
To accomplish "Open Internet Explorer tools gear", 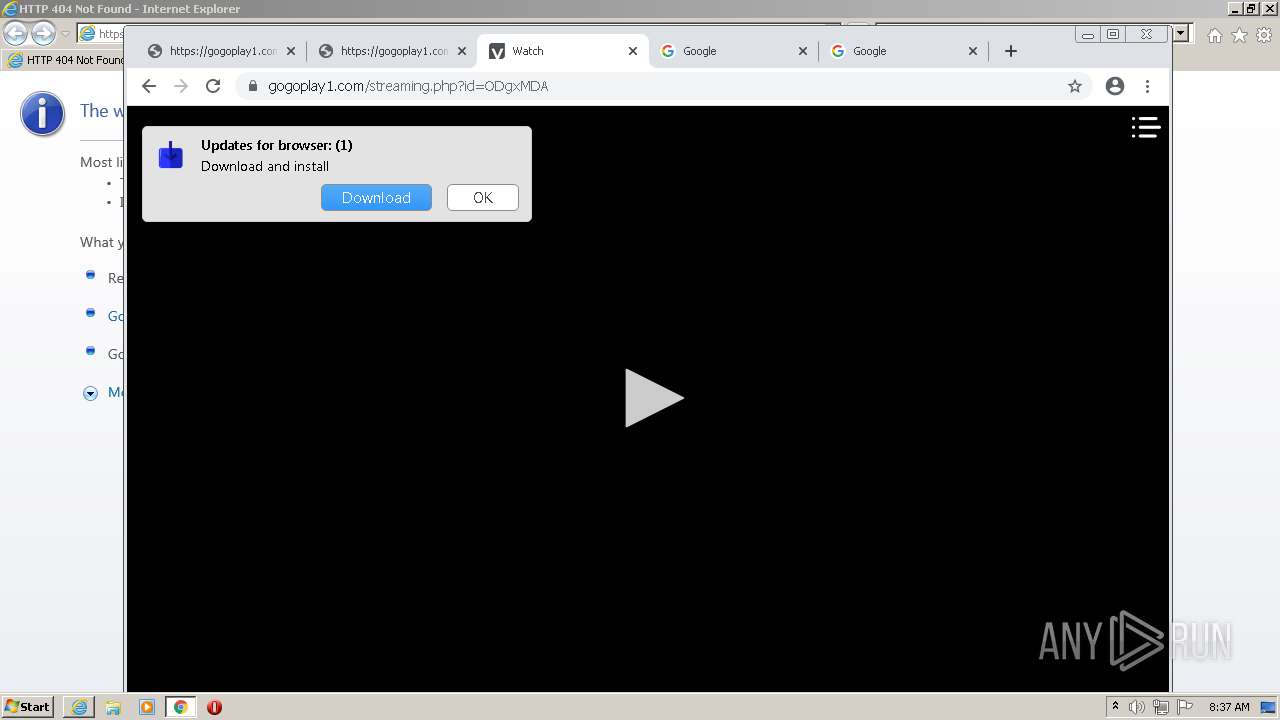I will [1264, 35].
